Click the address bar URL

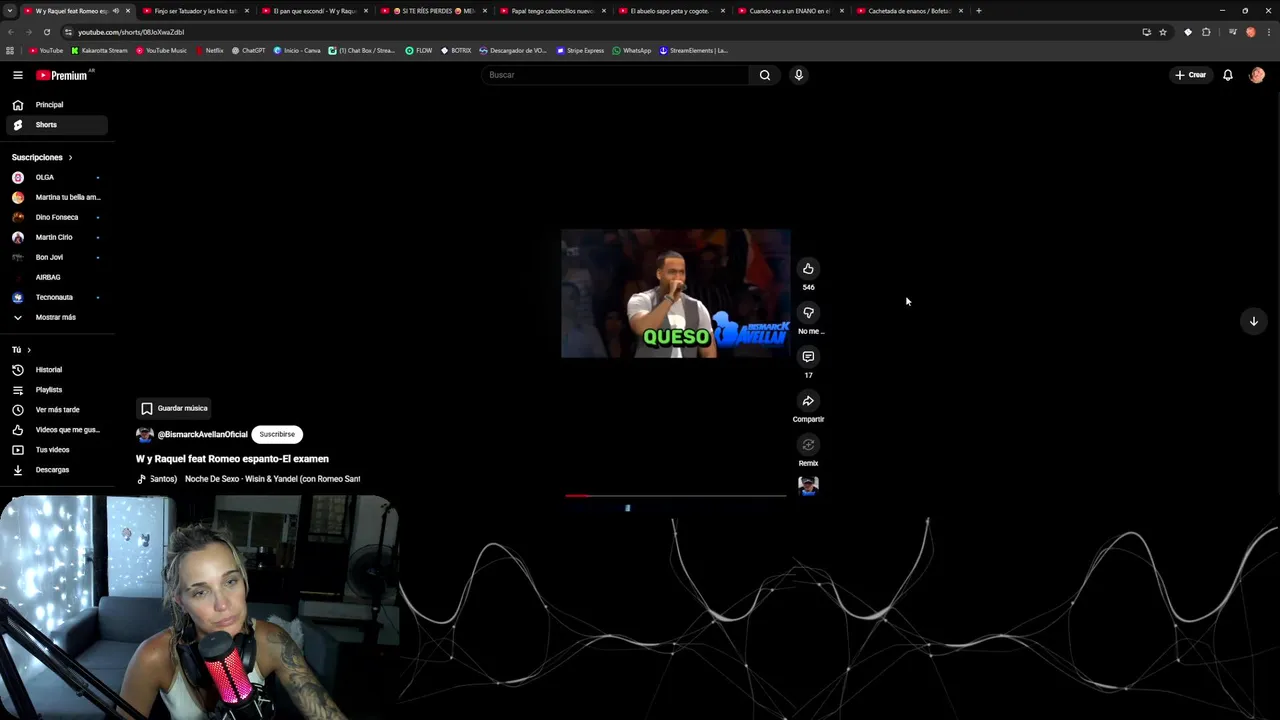point(130,32)
